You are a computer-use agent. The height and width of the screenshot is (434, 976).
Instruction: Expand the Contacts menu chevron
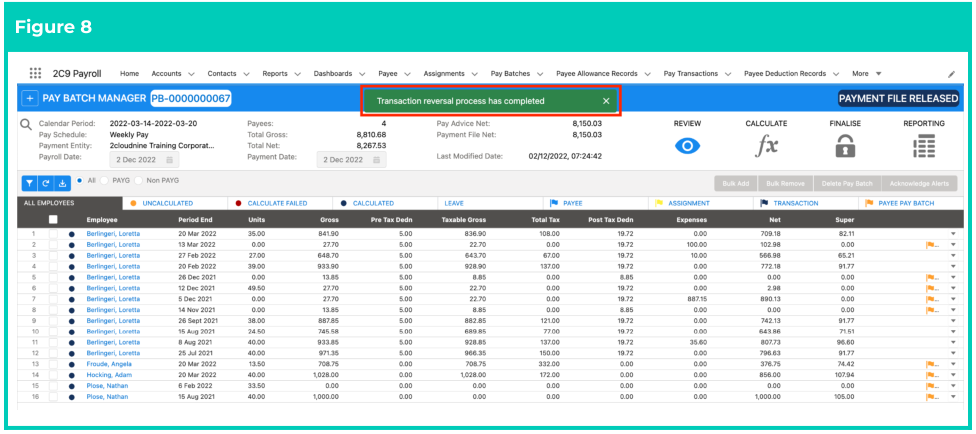click(x=246, y=73)
